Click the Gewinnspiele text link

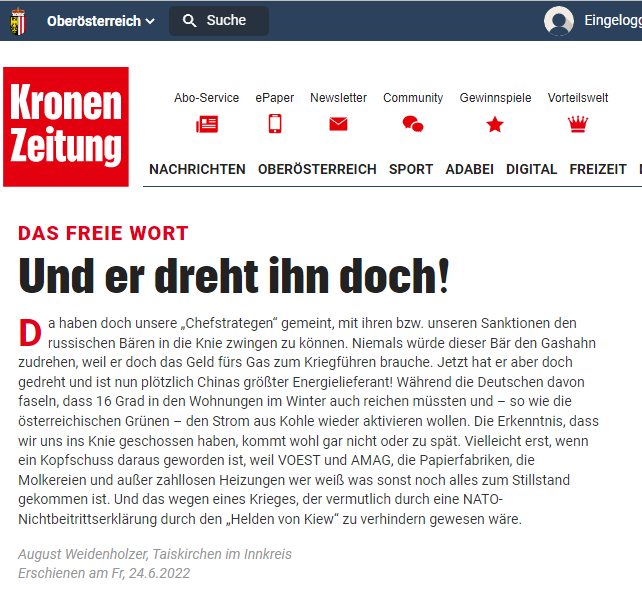click(495, 98)
